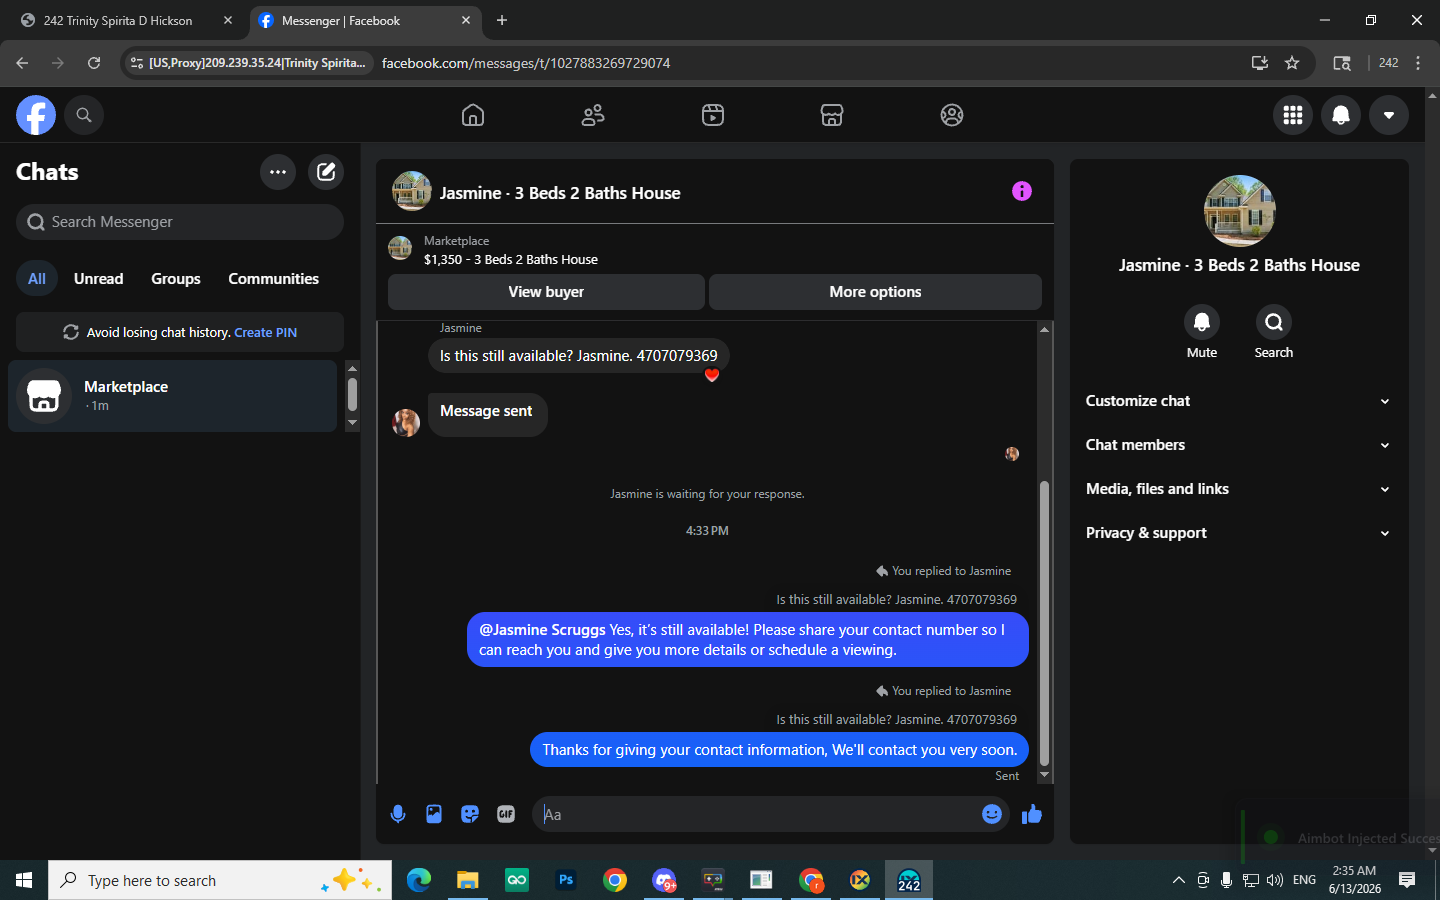Open the Facebook menu grid icon
1440x900 pixels.
1293,115
